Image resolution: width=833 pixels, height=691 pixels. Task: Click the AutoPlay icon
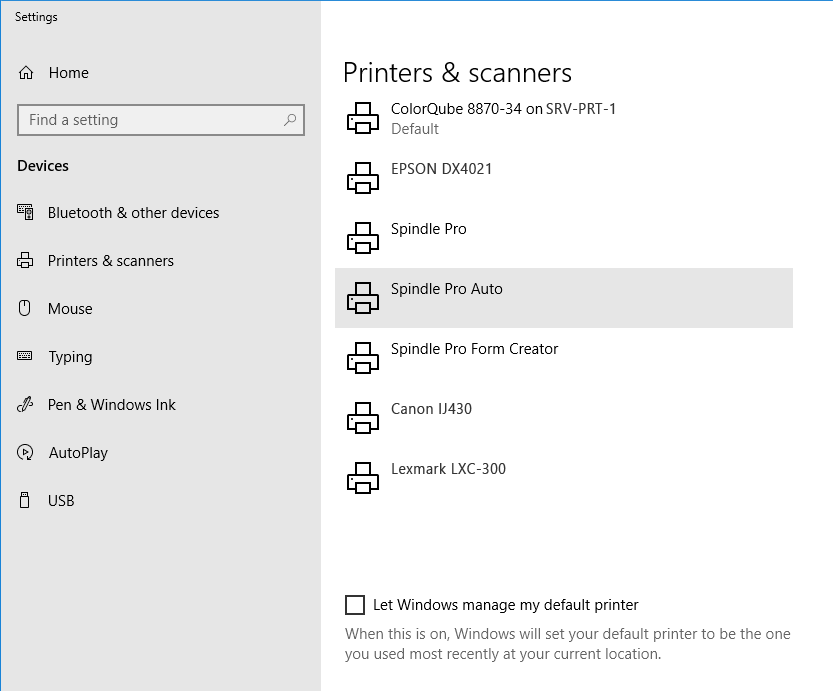(25, 453)
